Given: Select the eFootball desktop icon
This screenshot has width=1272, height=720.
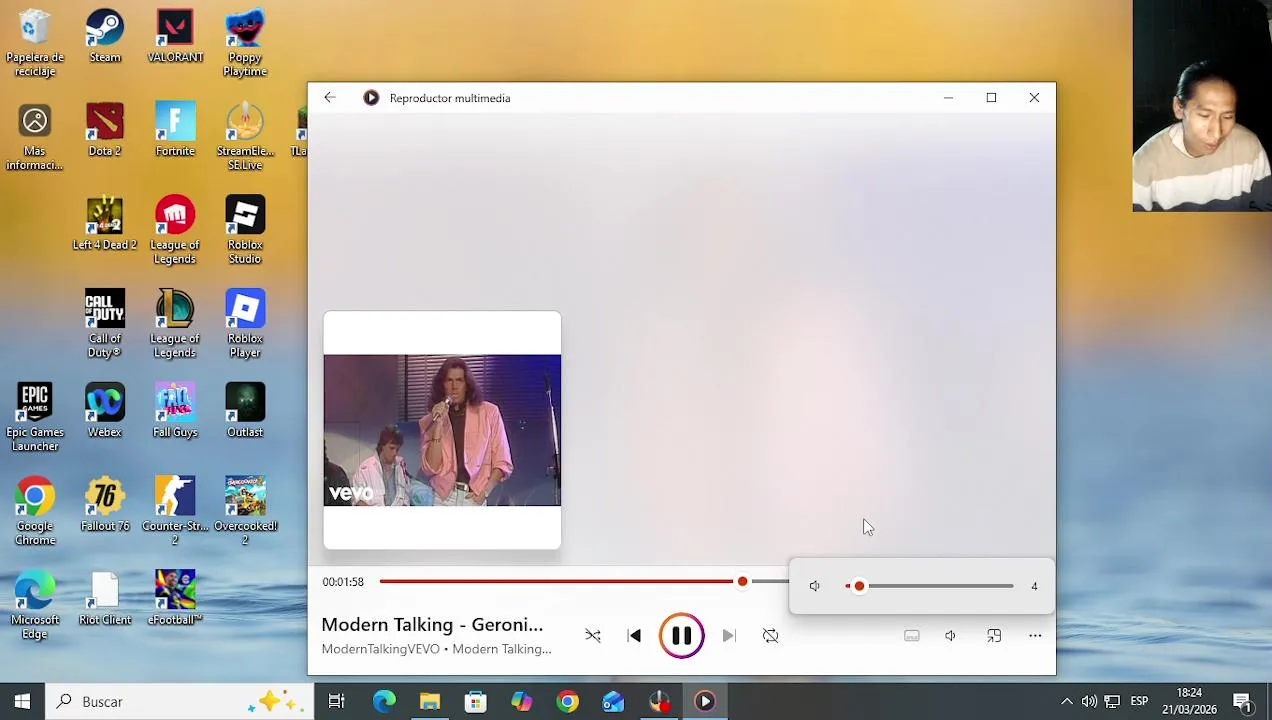Looking at the screenshot, I should [x=175, y=599].
